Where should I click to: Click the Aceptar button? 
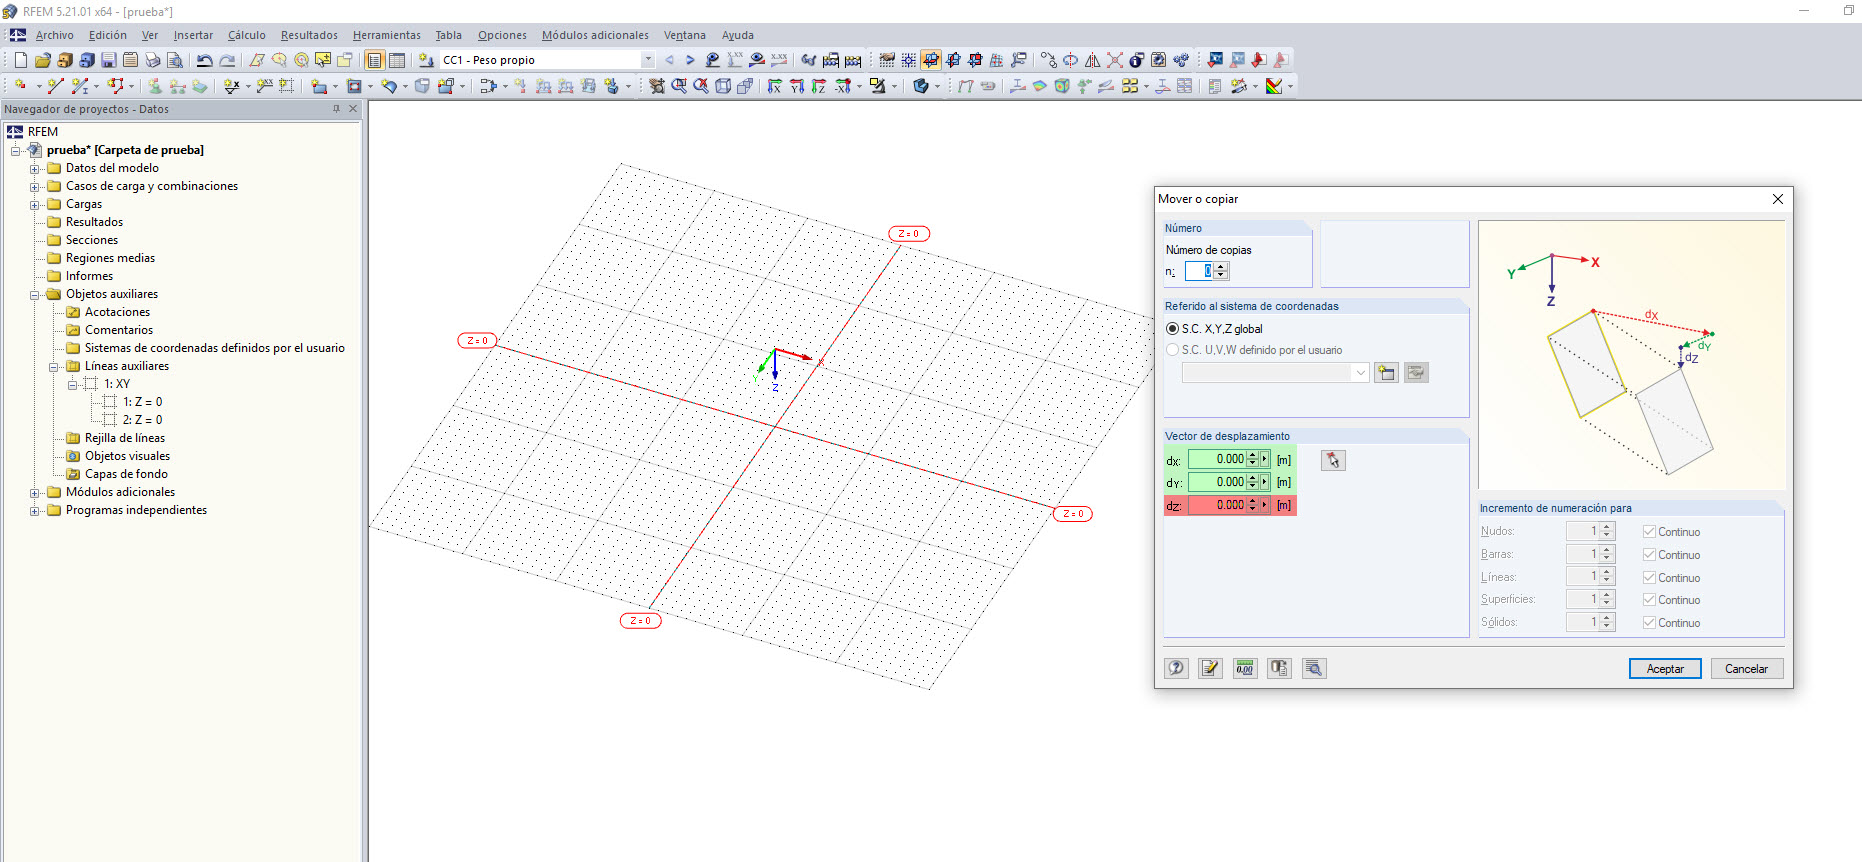pos(1665,669)
